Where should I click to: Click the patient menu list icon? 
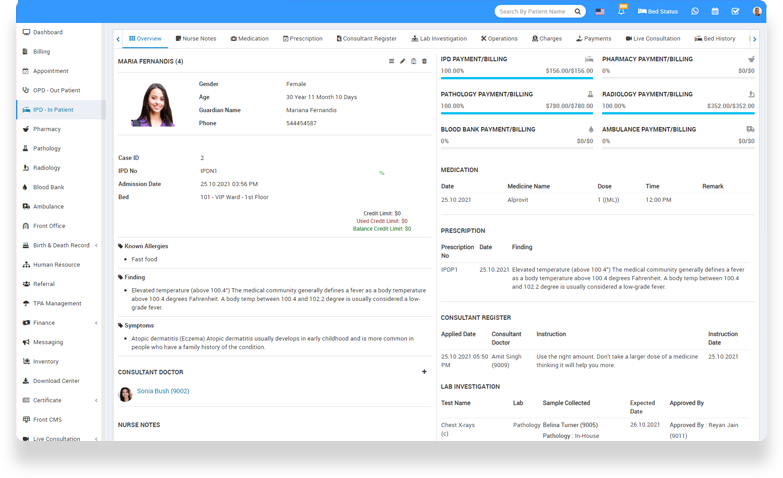coord(392,61)
